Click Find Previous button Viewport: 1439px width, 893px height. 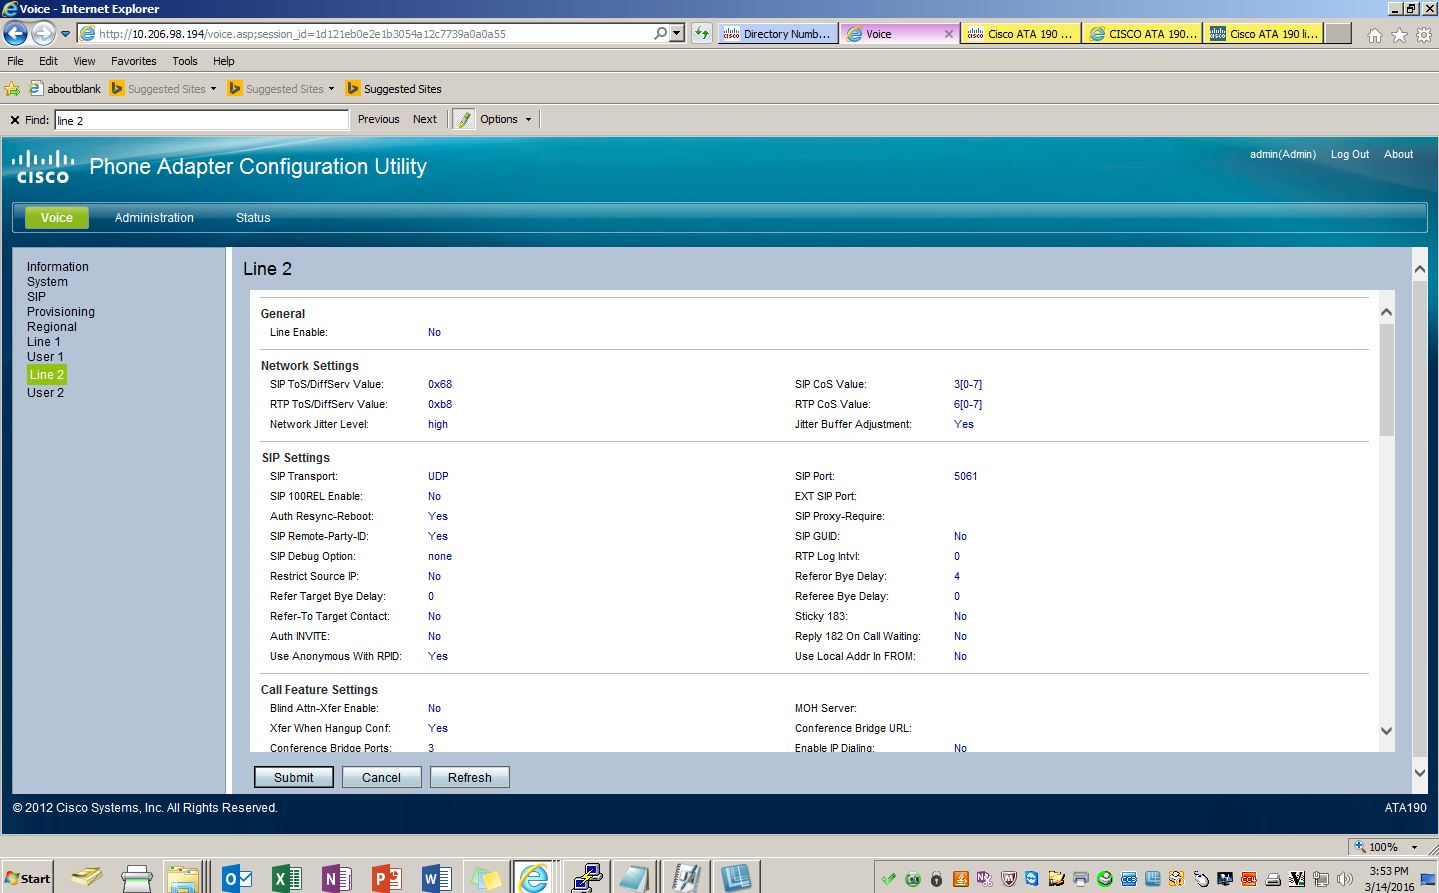(378, 119)
